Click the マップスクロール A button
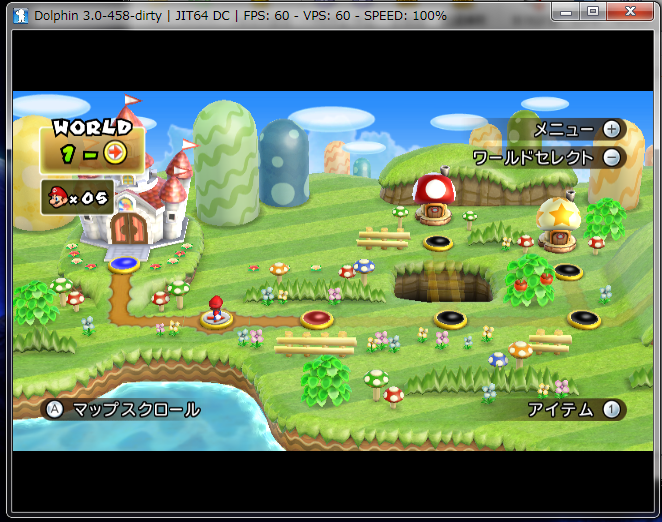 tap(55, 409)
